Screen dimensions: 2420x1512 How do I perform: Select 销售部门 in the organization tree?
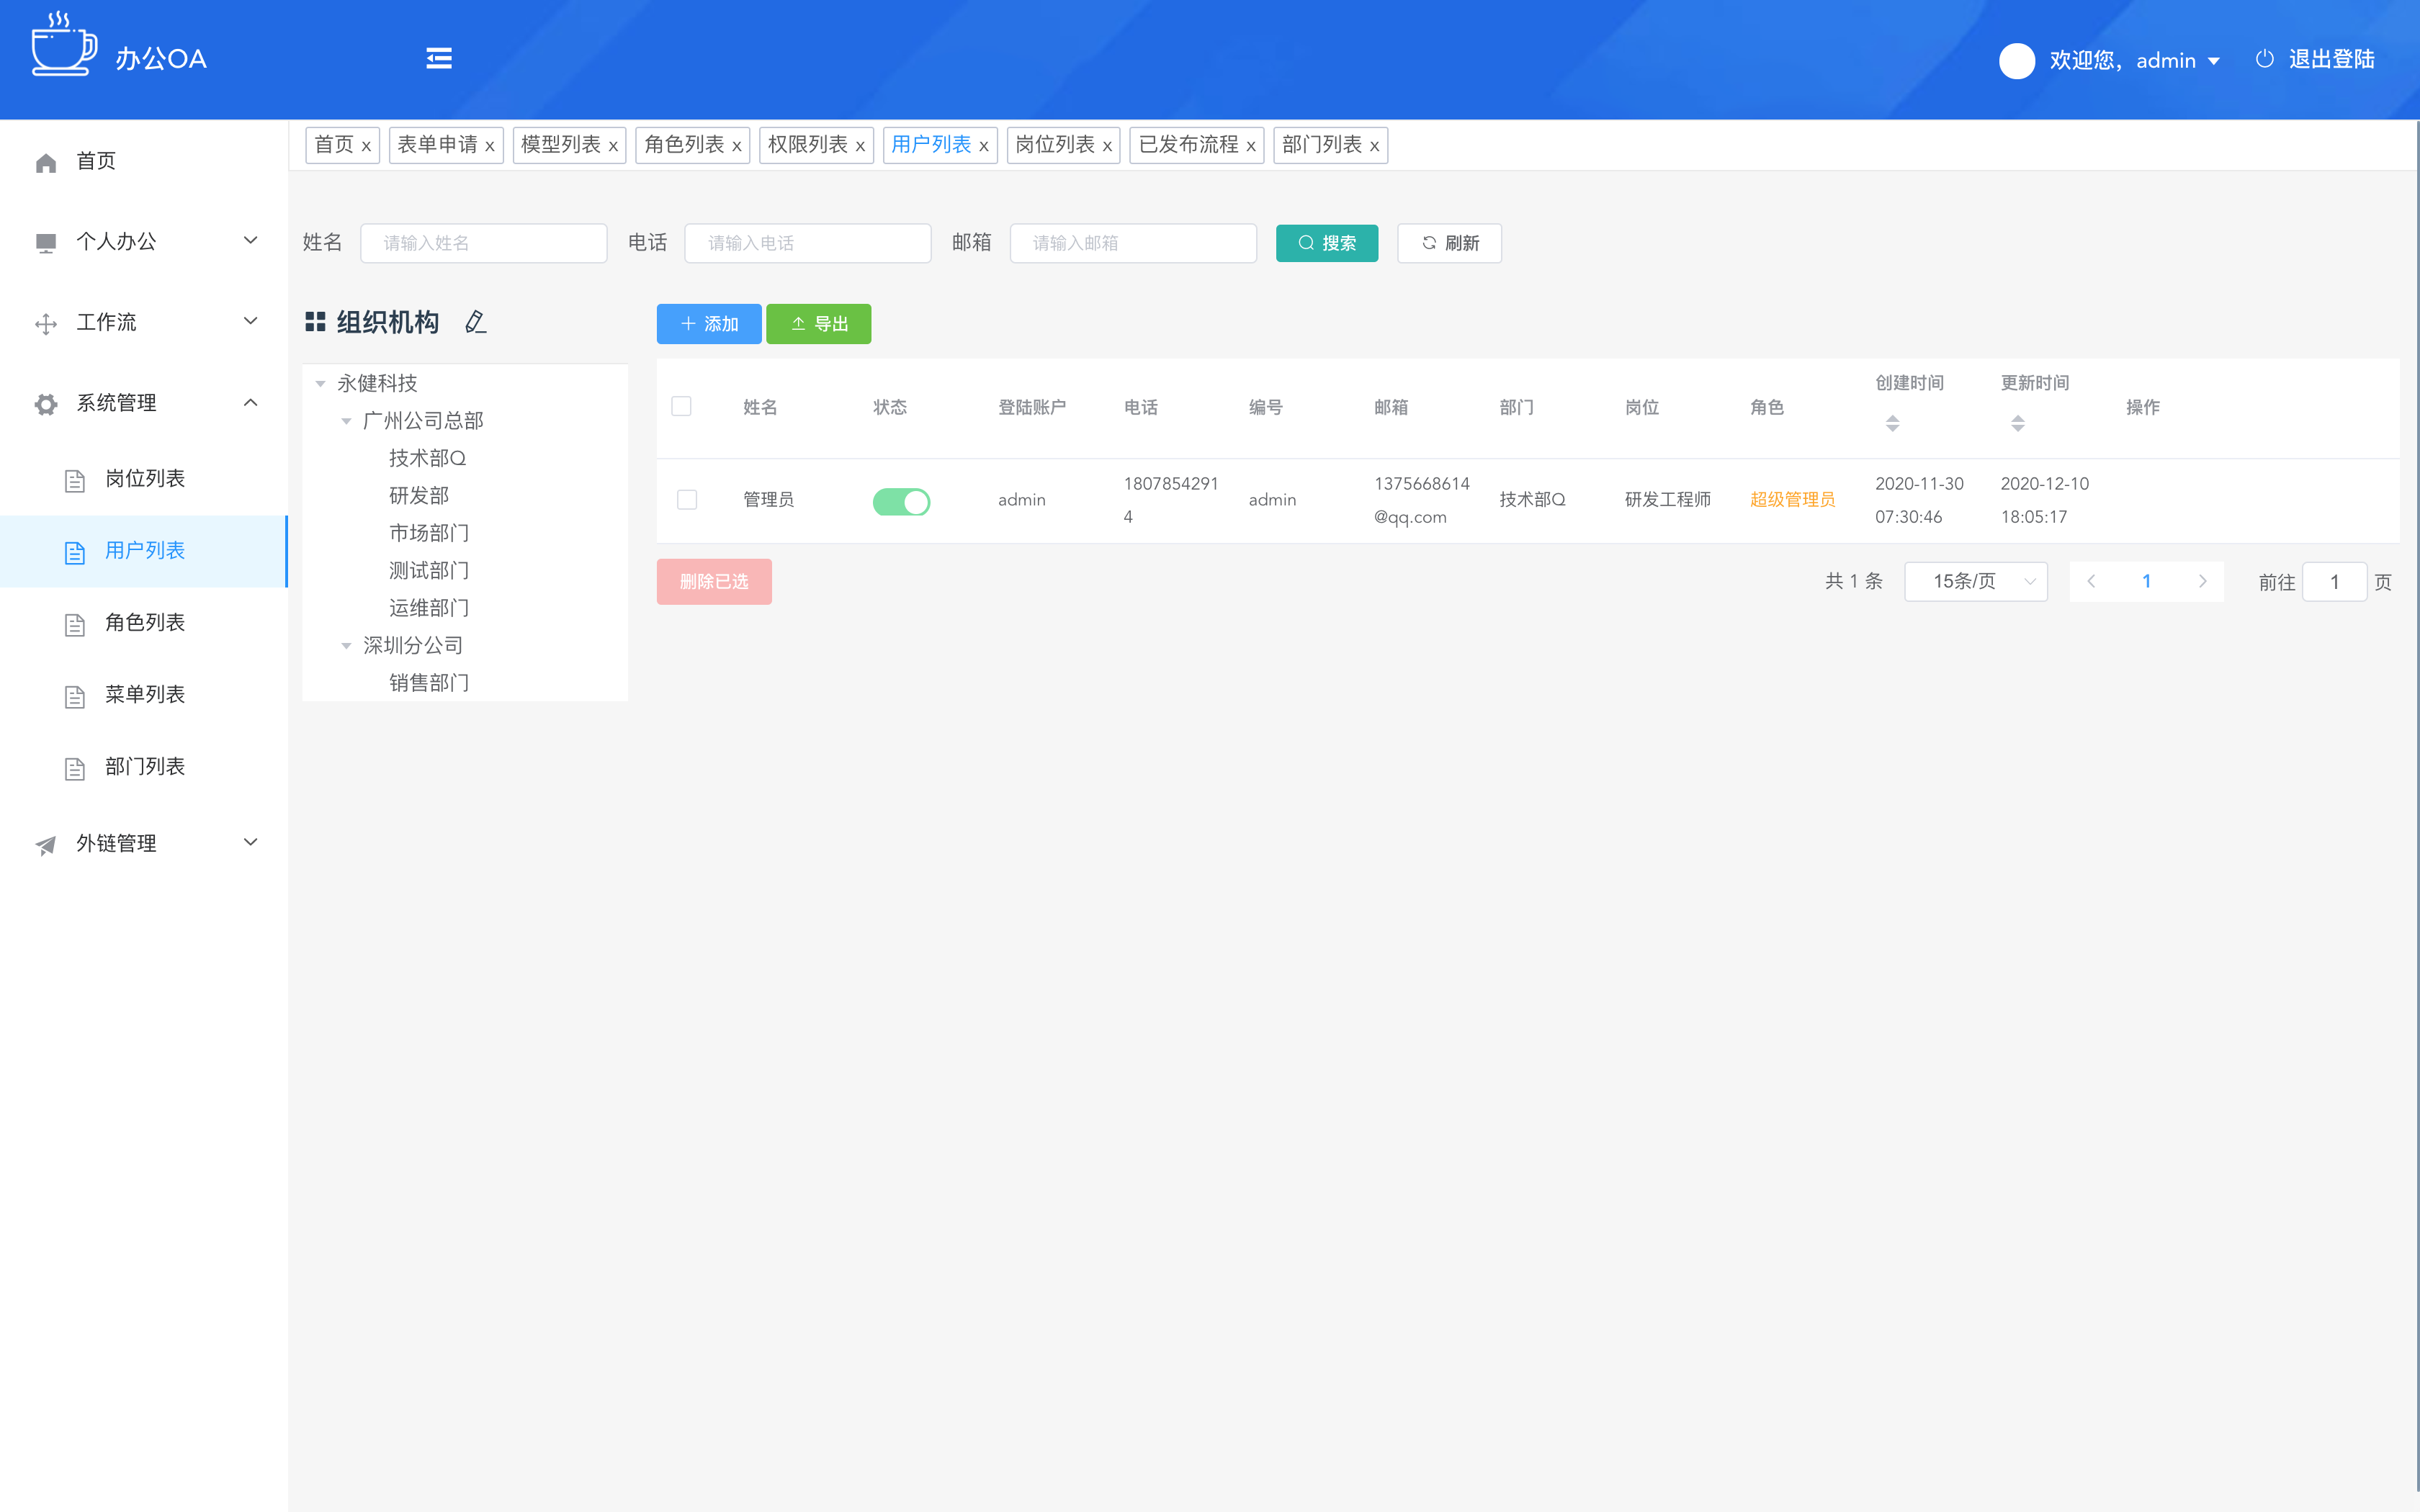(x=429, y=683)
